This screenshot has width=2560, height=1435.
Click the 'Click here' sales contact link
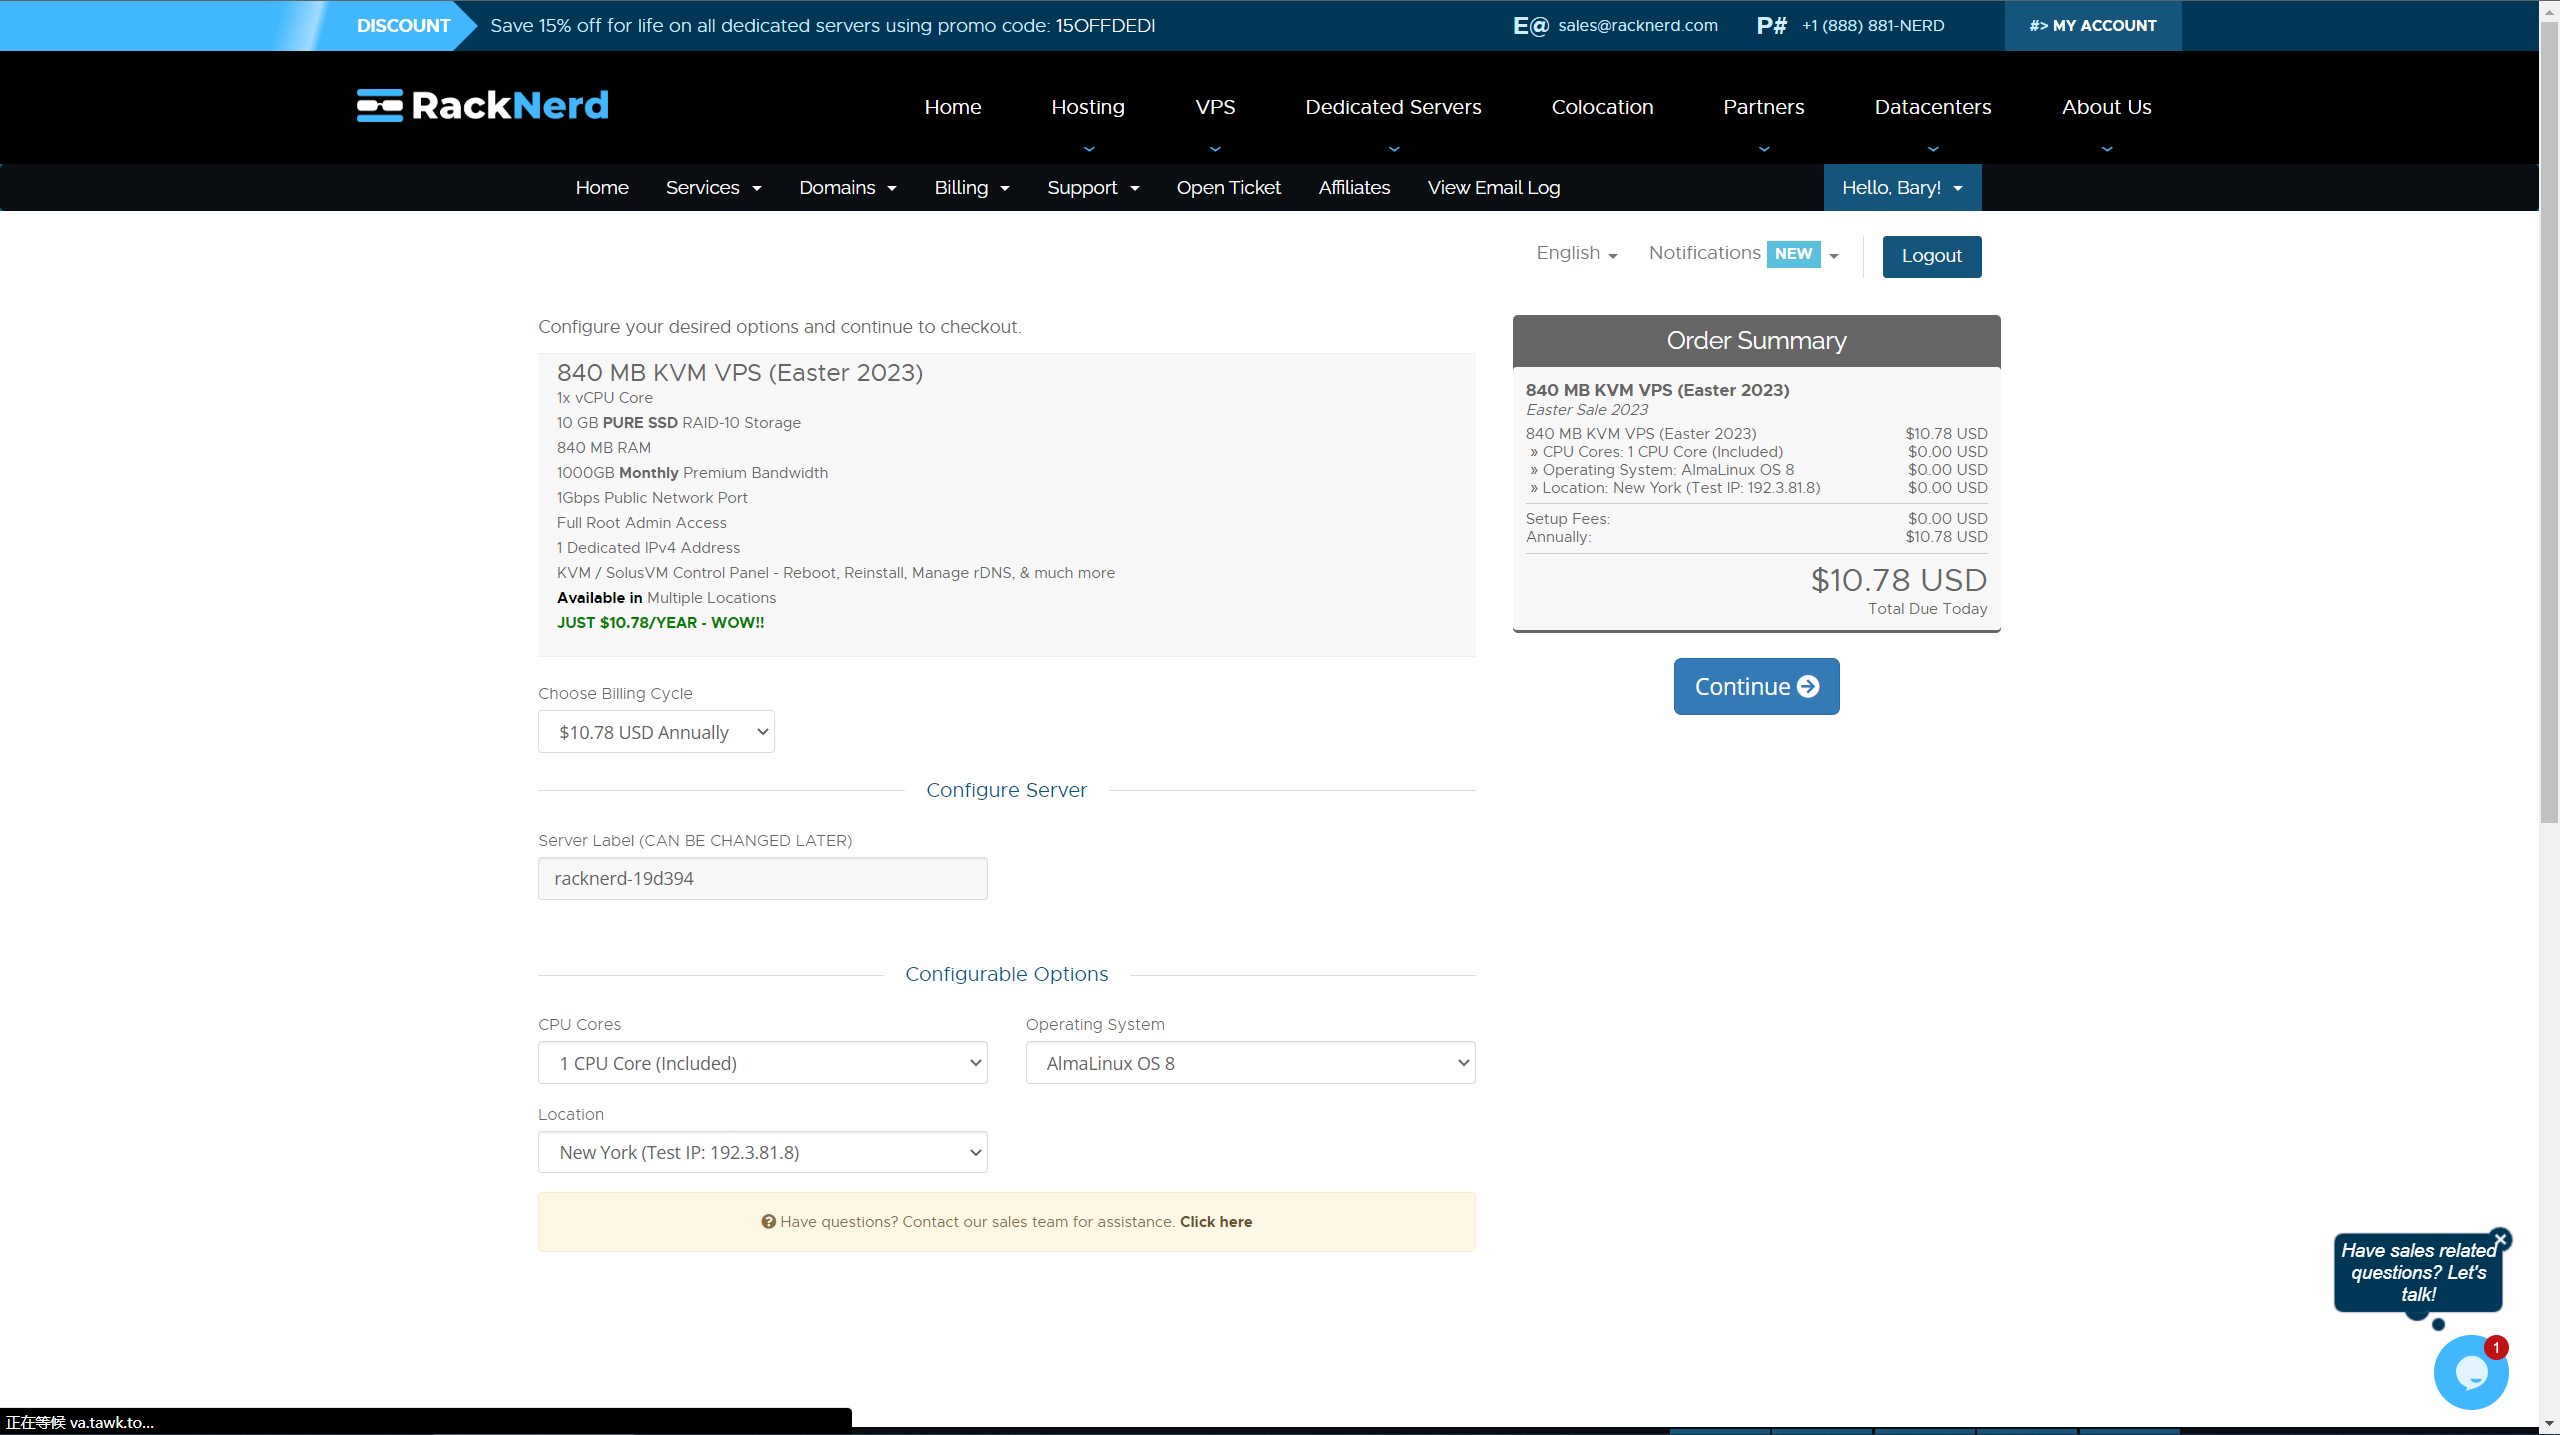[1216, 1221]
